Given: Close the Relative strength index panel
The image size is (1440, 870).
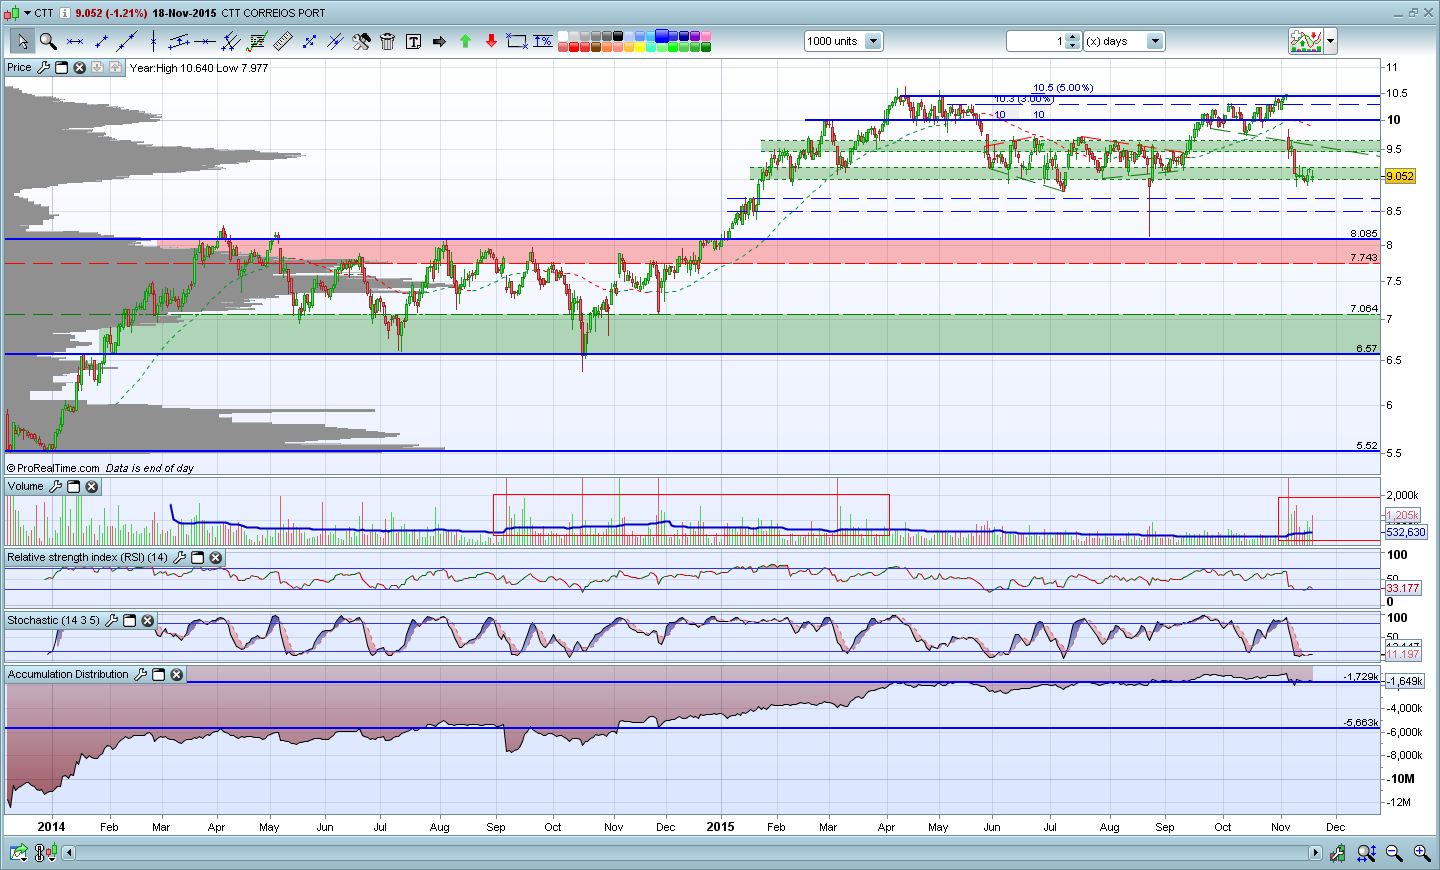Looking at the screenshot, I should point(216,558).
